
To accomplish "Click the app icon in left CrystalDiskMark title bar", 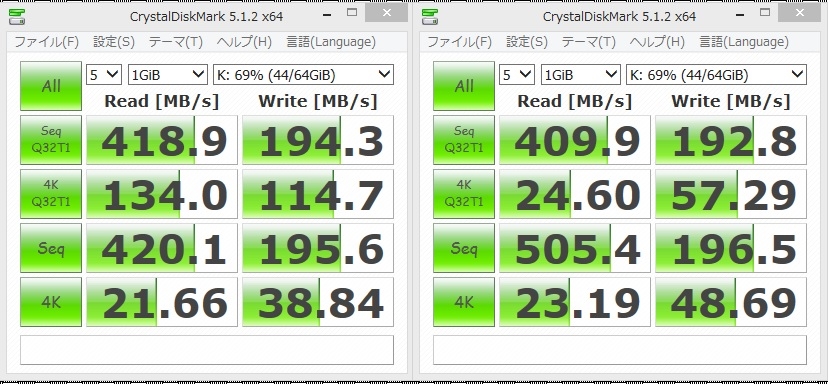I will pos(17,16).
